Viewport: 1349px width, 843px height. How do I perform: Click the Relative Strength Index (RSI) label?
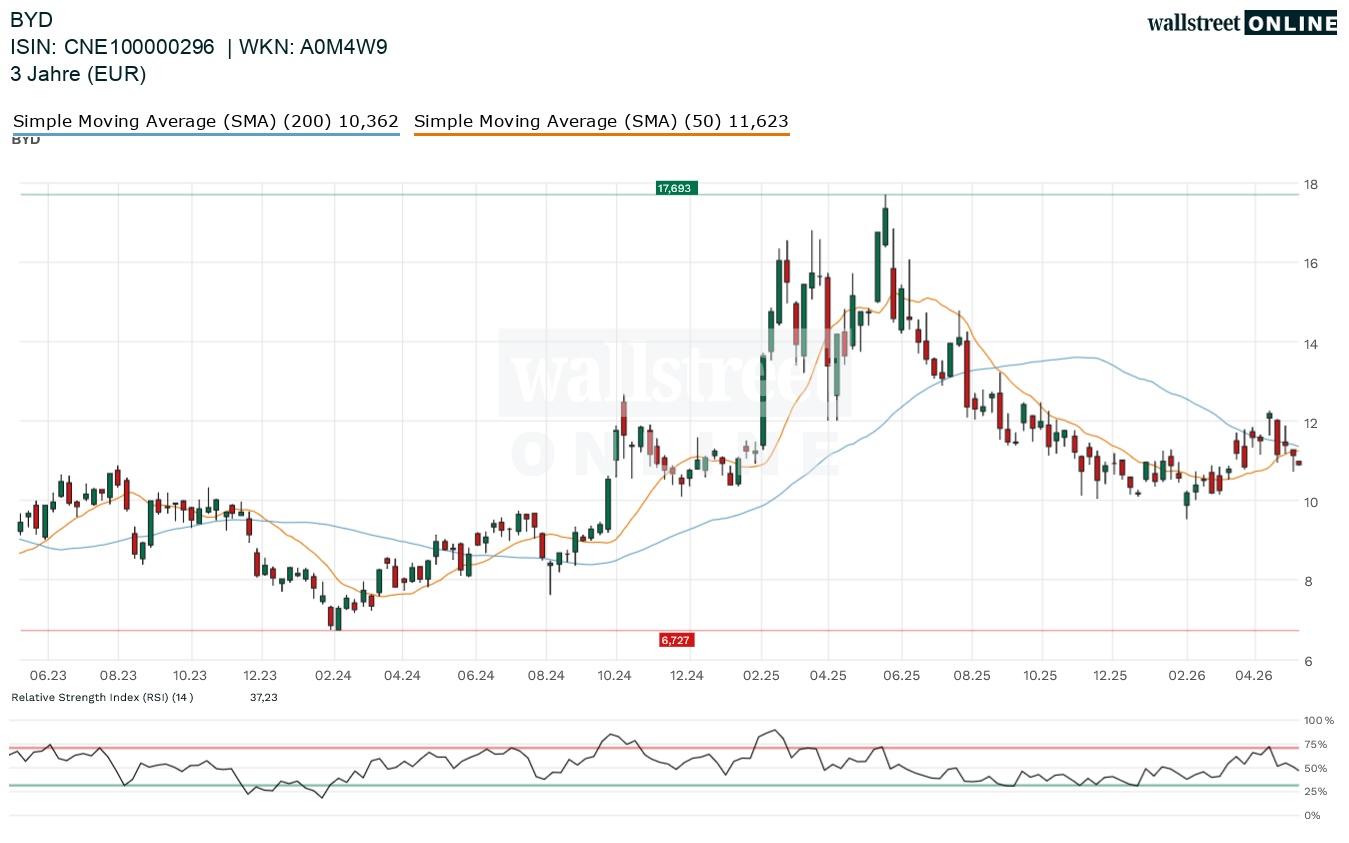[x=102, y=697]
